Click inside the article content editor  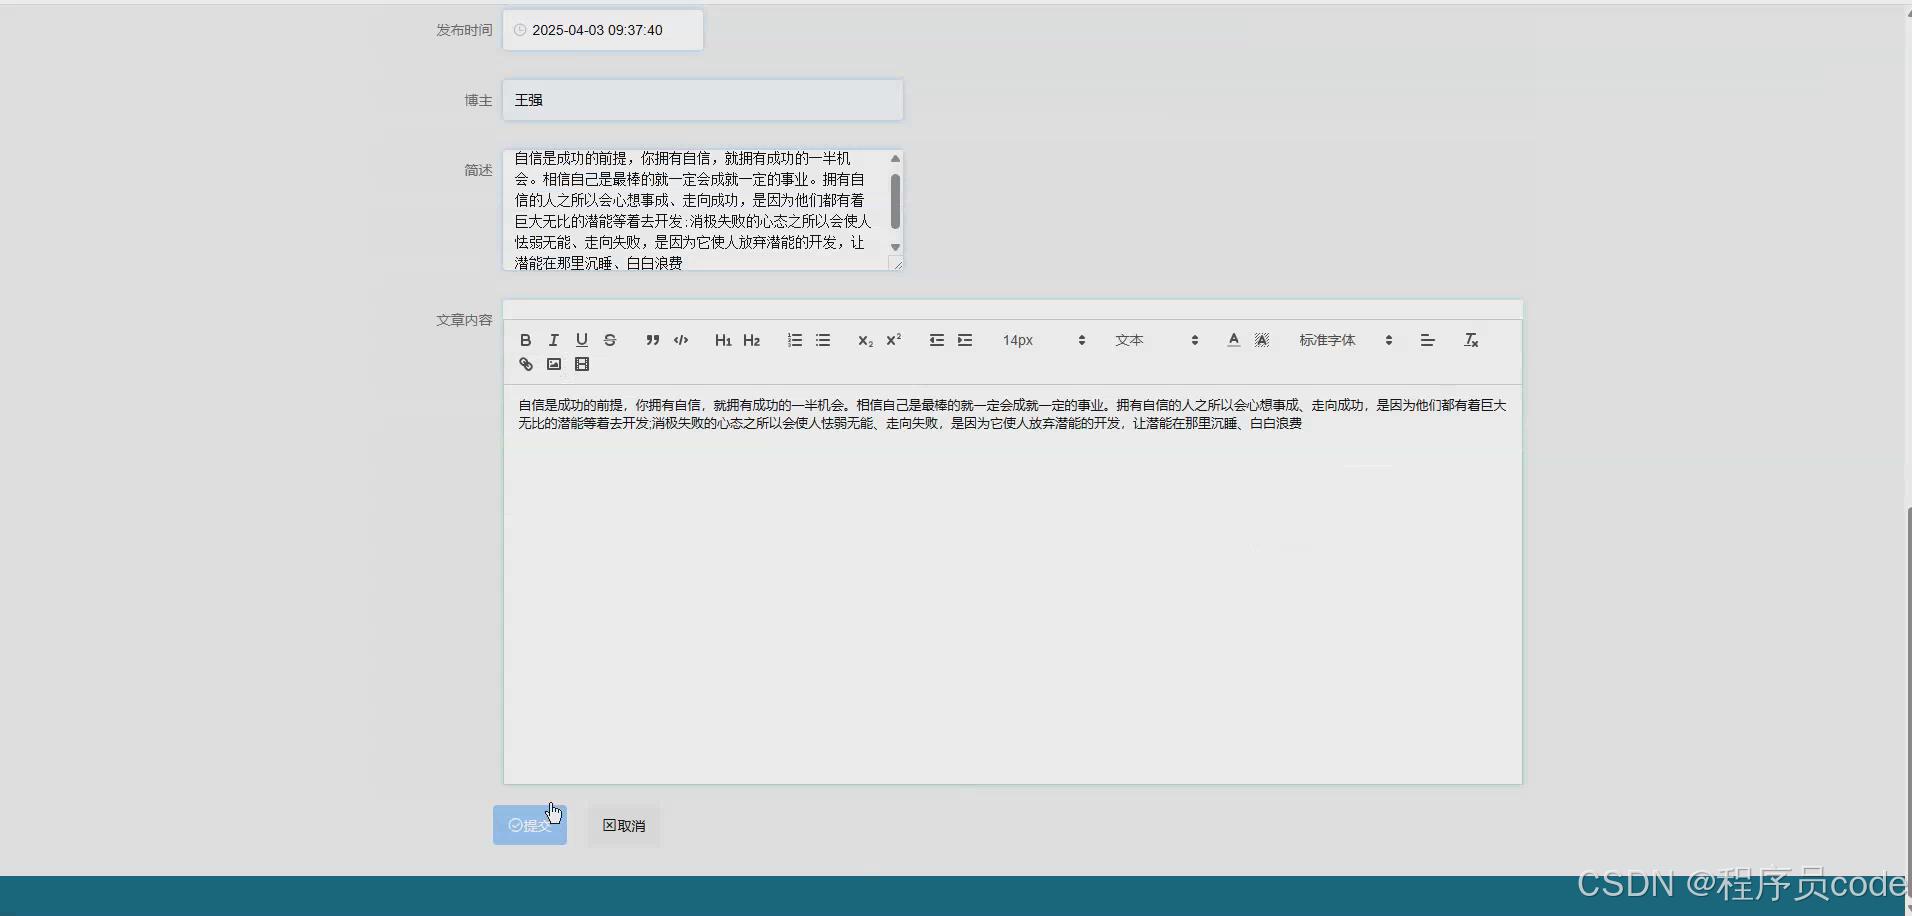pyautogui.click(x=1013, y=584)
